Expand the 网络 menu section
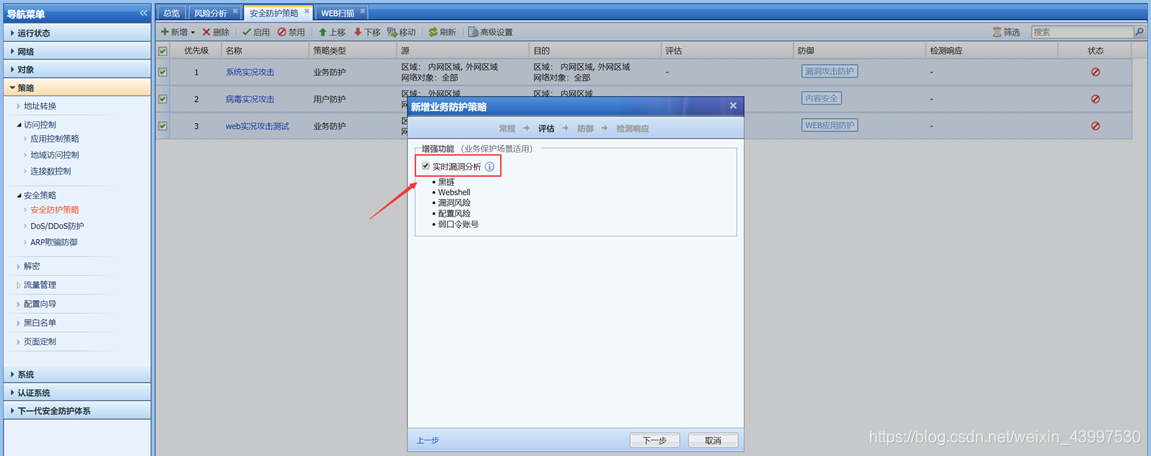 77,51
